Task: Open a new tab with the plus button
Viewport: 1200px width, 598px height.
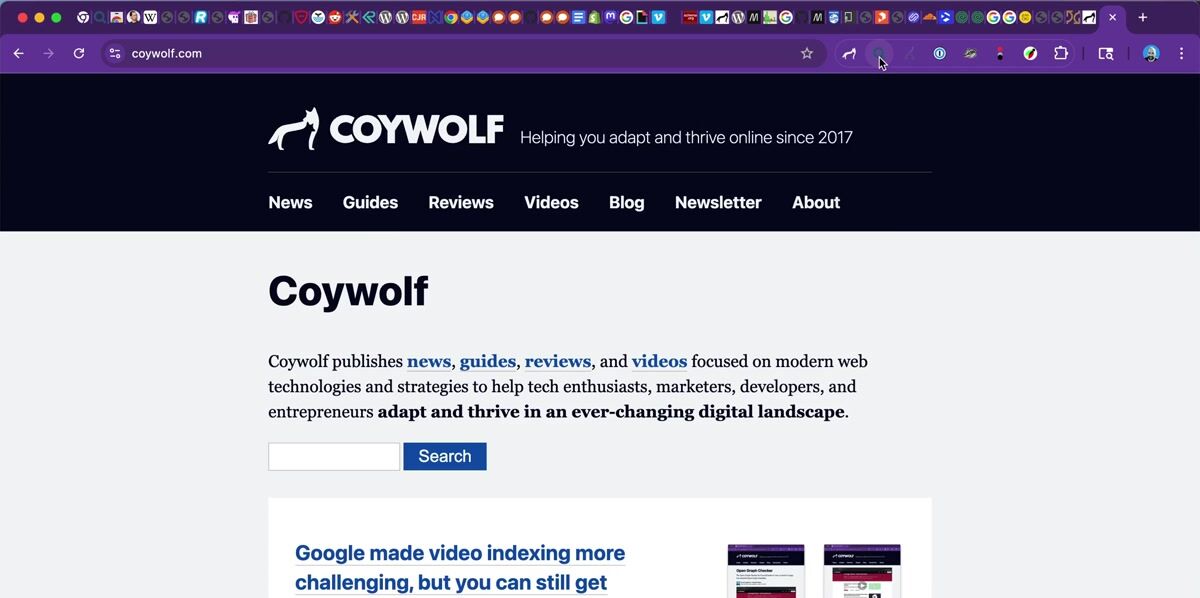Action: tap(1142, 17)
